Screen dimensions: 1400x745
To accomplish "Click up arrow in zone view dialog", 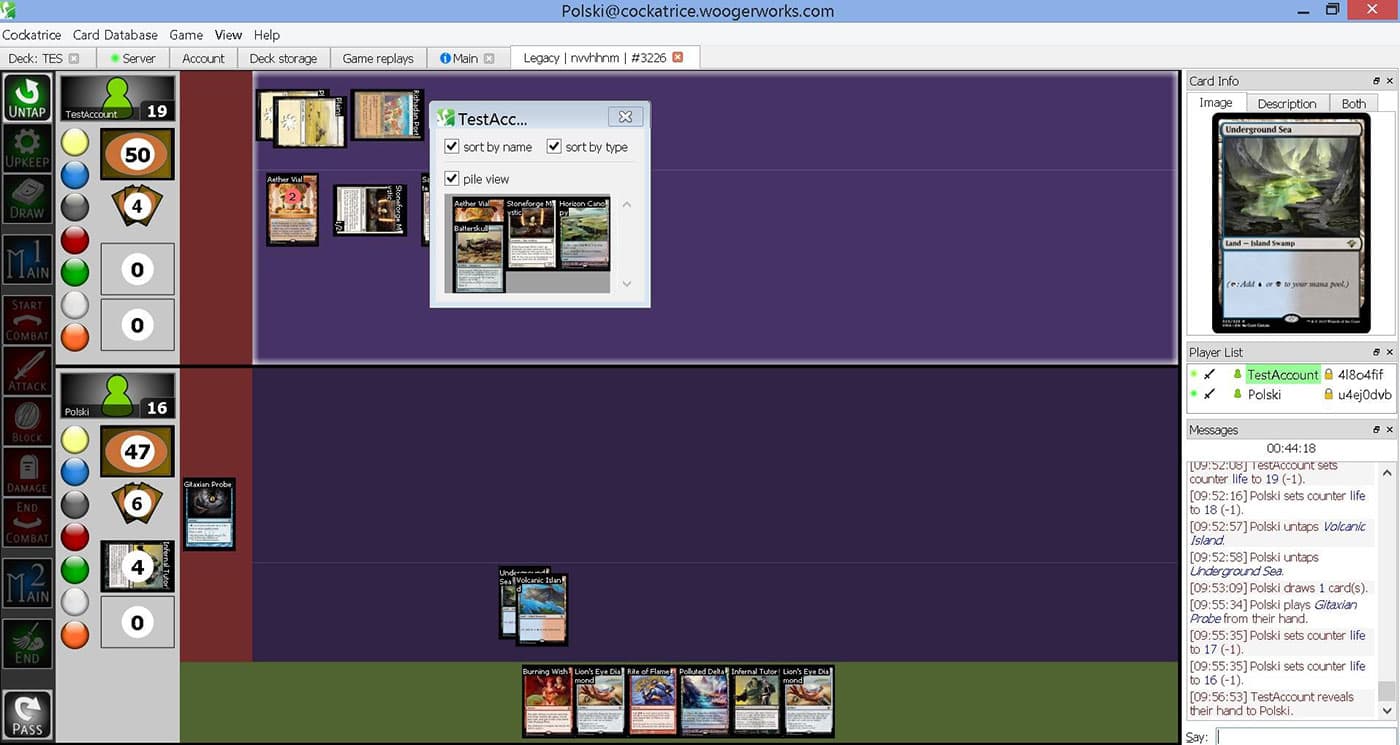I will (x=627, y=205).
